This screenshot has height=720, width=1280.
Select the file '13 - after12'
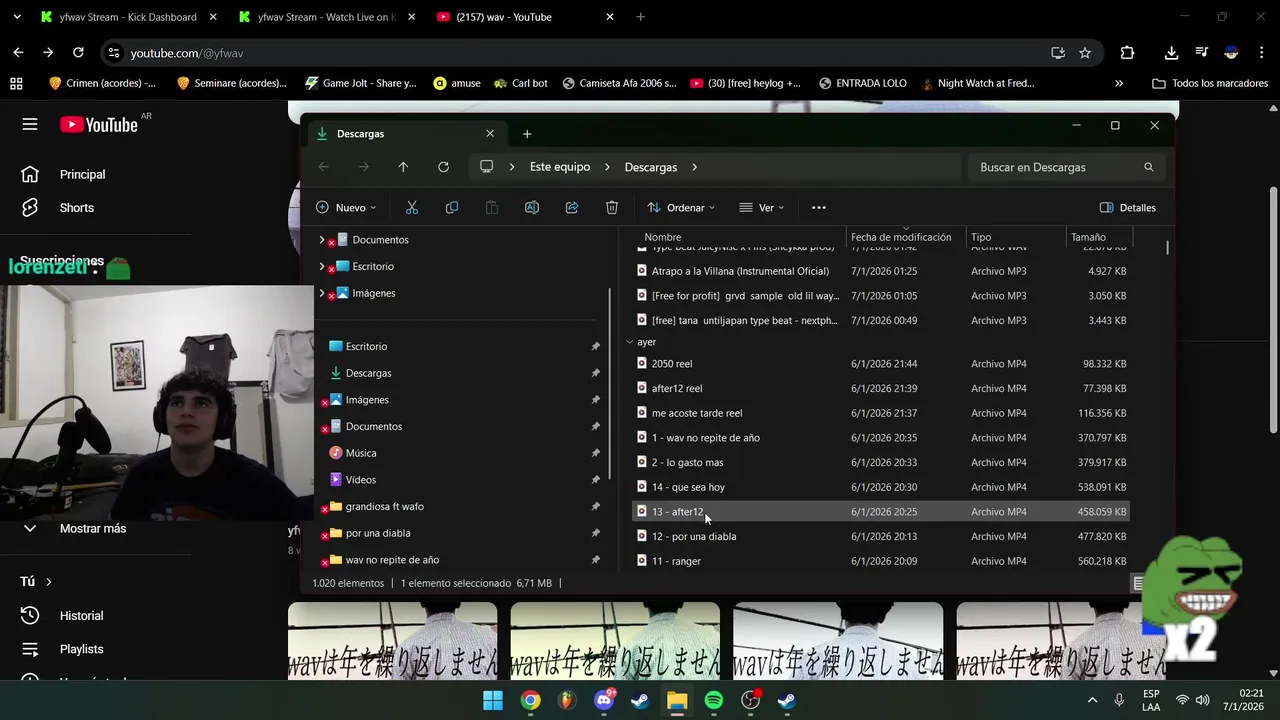pyautogui.click(x=882, y=512)
